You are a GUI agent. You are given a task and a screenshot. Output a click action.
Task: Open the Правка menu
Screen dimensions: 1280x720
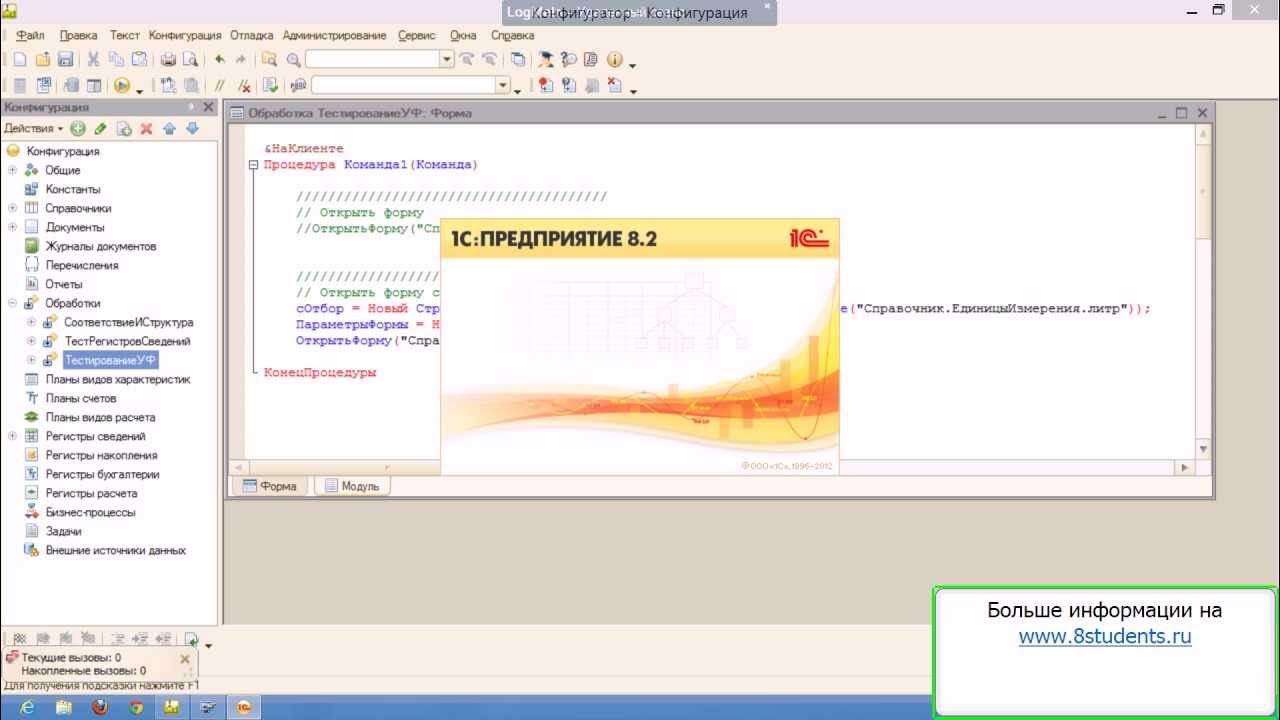point(78,35)
